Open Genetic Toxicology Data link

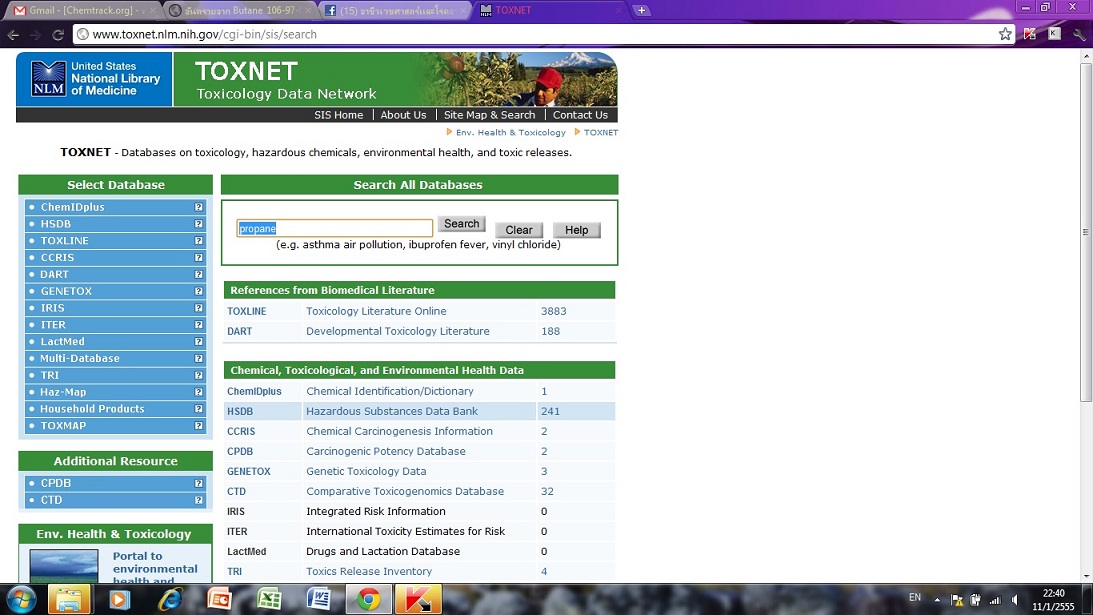pyautogui.click(x=366, y=471)
